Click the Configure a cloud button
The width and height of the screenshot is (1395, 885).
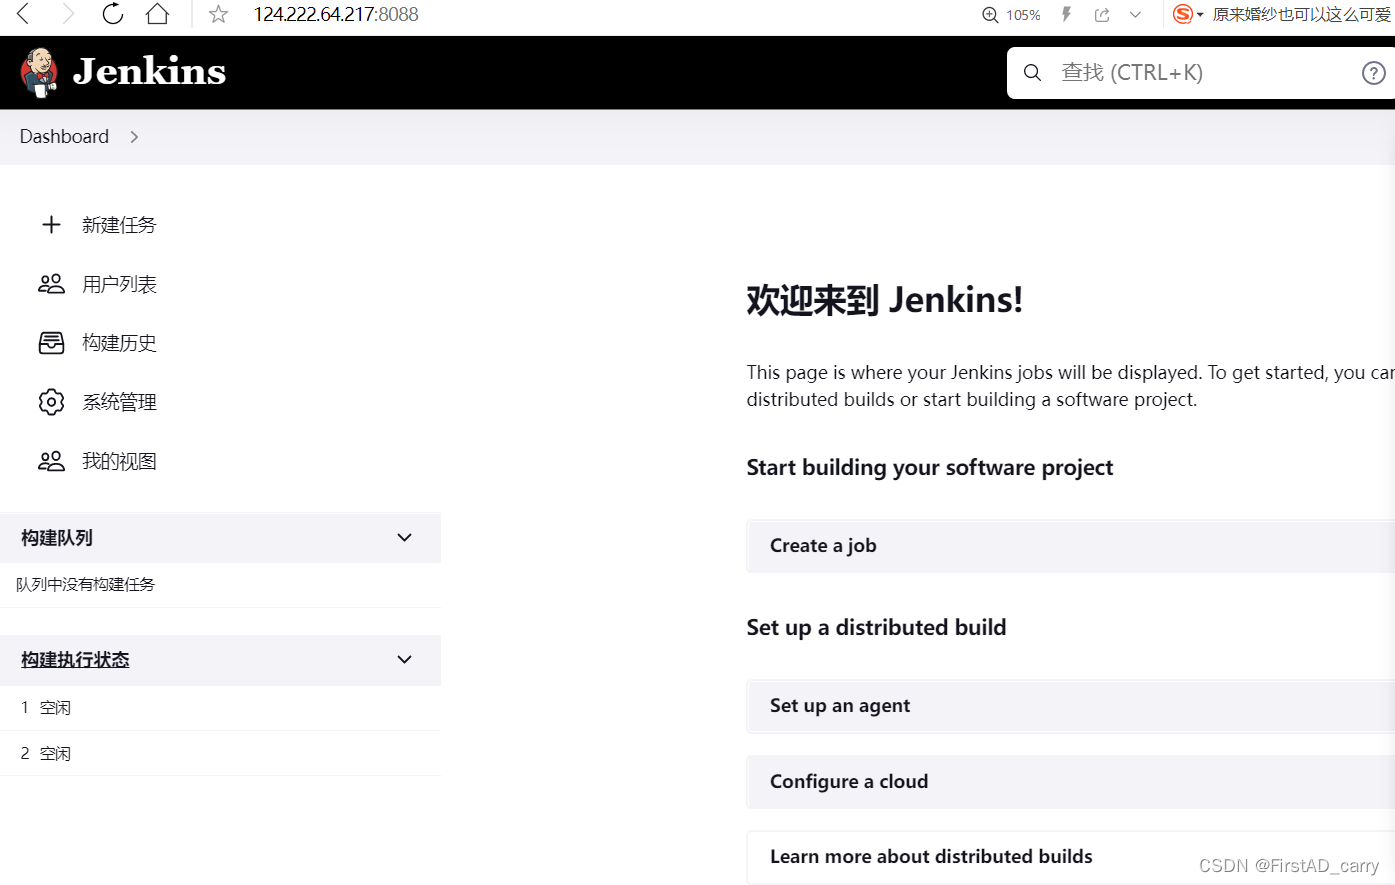point(1070,782)
